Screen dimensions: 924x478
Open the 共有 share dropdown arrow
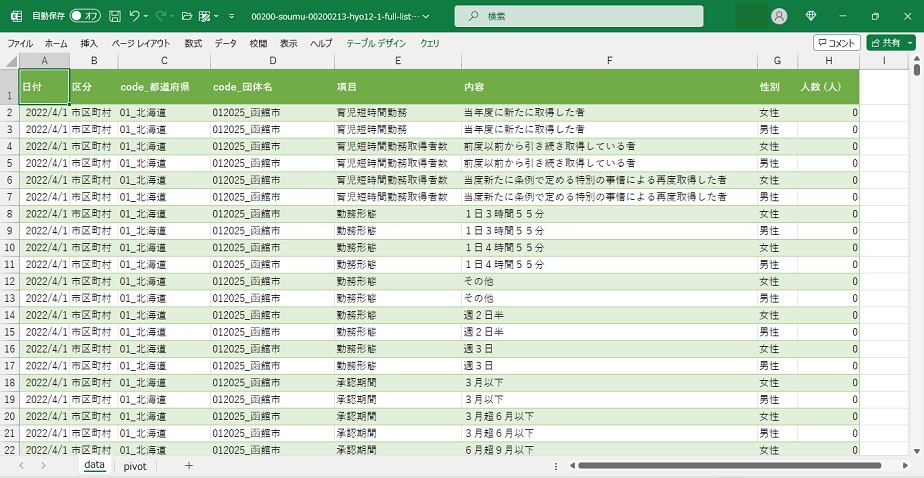[x=910, y=43]
